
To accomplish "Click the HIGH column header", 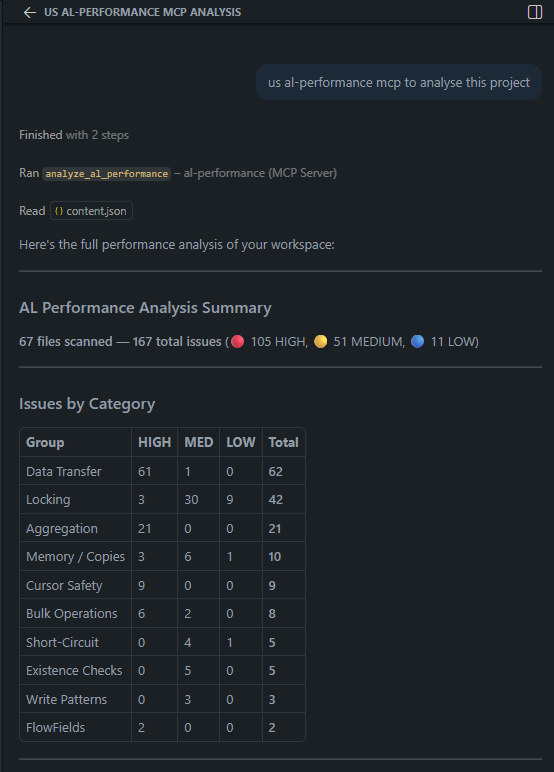I will point(155,442).
